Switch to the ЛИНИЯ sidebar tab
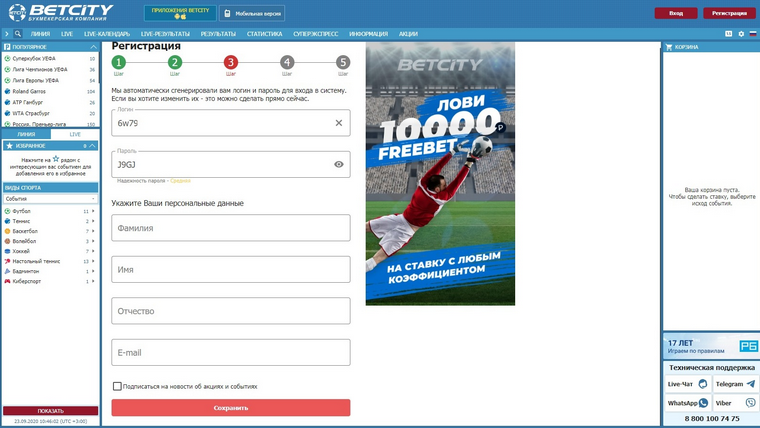Image resolution: width=760 pixels, height=428 pixels. (x=26, y=134)
